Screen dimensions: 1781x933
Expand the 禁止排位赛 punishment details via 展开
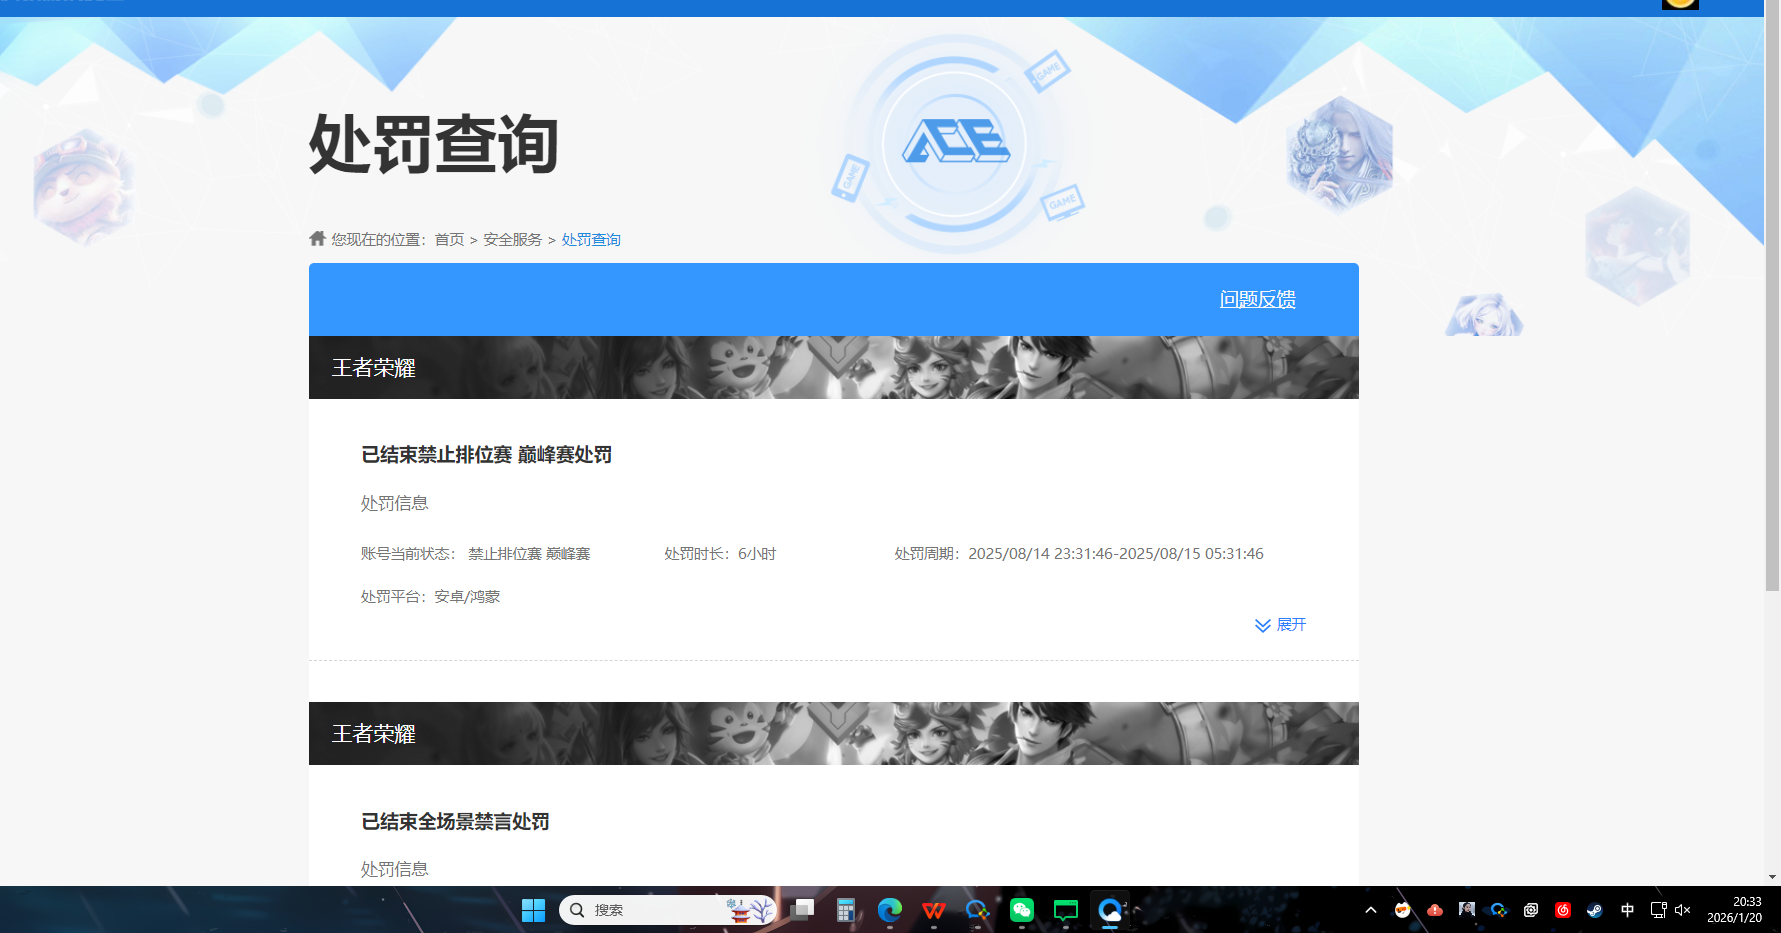[1291, 625]
